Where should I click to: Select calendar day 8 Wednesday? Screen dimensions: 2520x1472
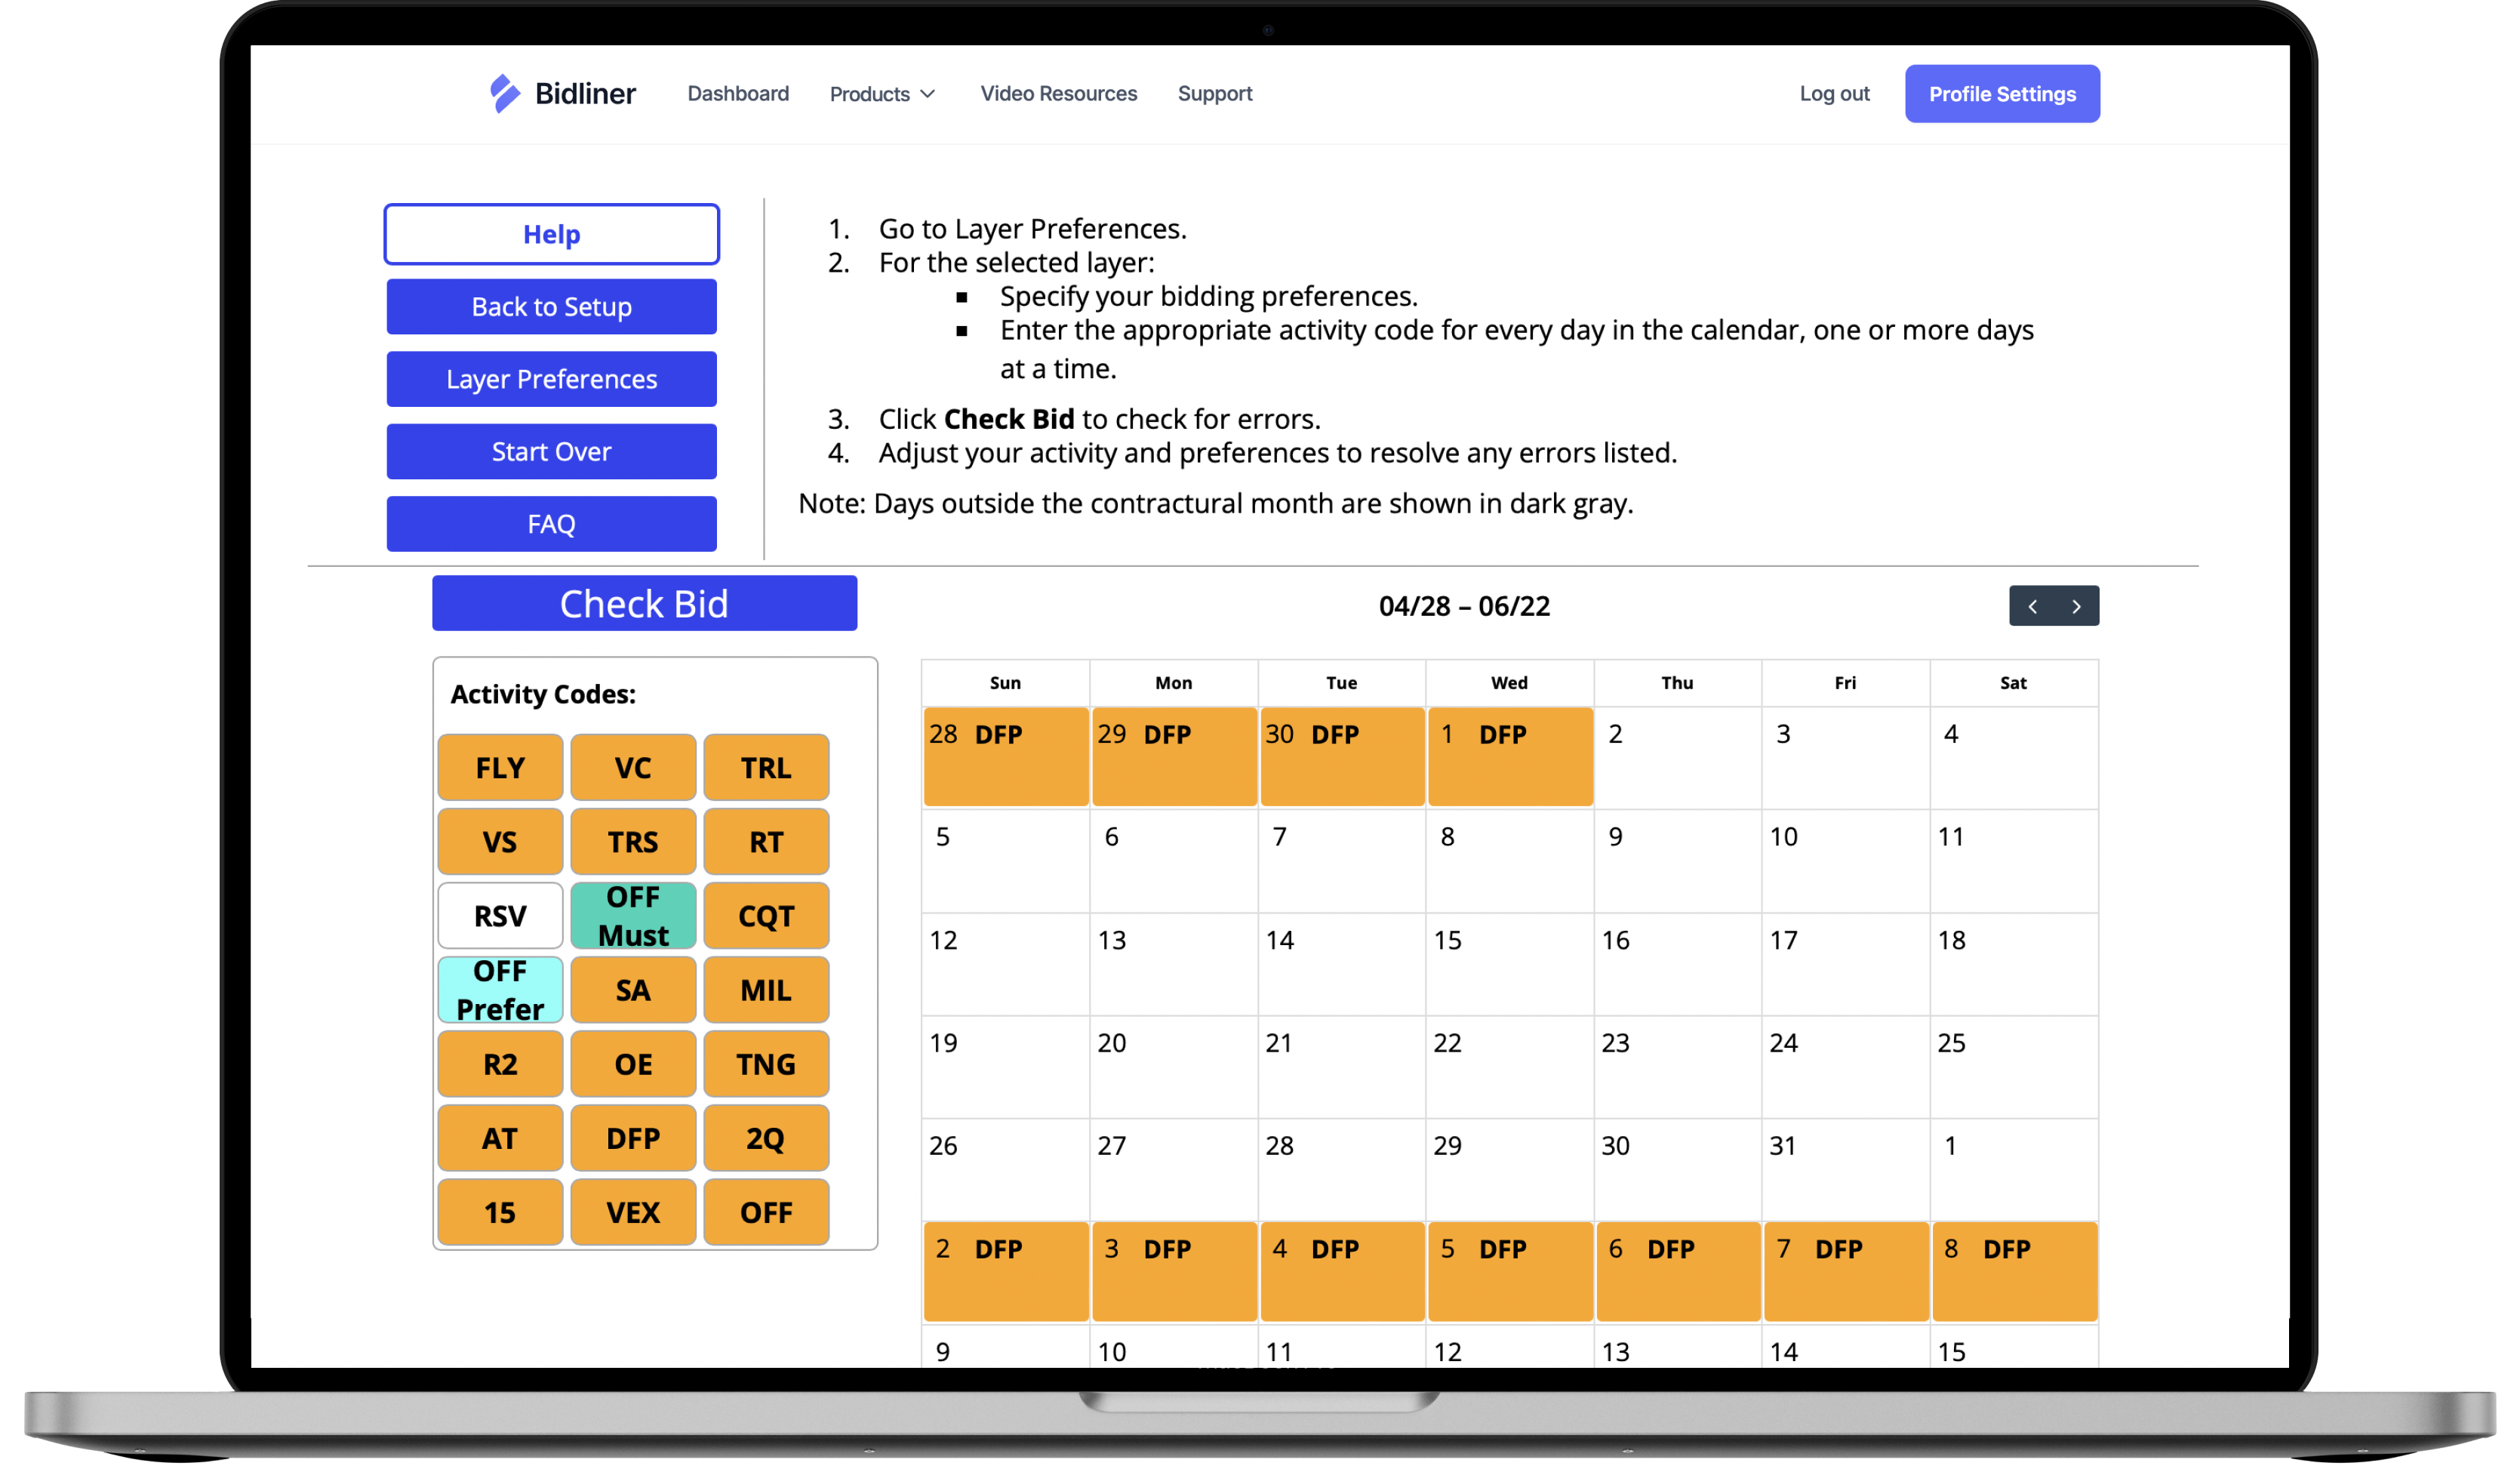[1510, 861]
